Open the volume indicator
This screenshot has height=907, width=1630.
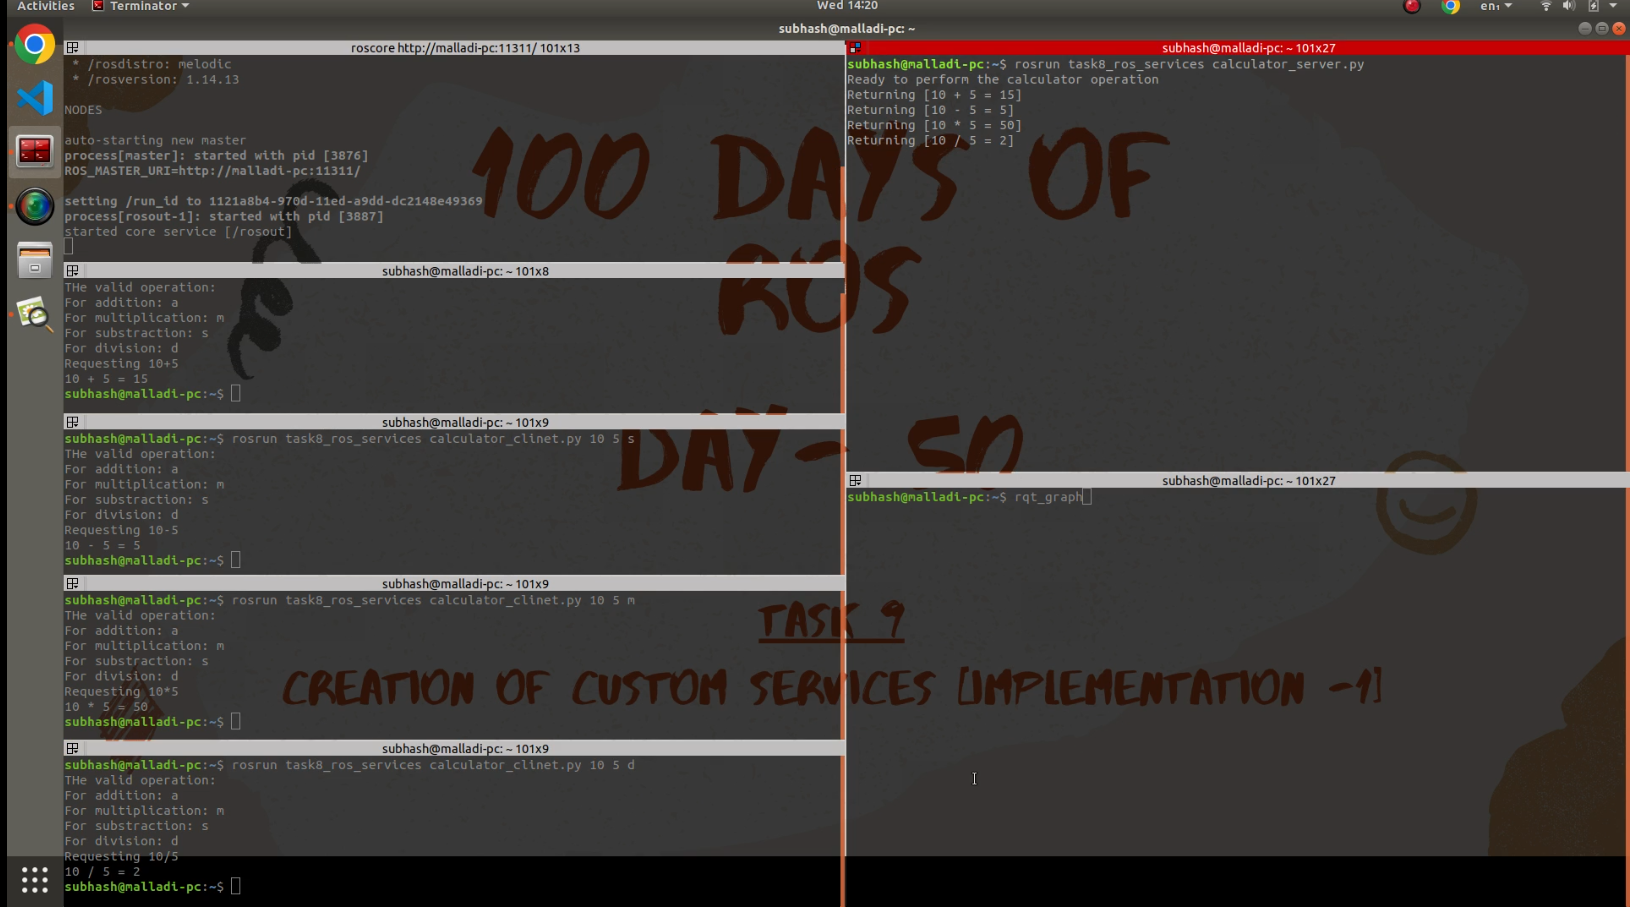[x=1568, y=6]
